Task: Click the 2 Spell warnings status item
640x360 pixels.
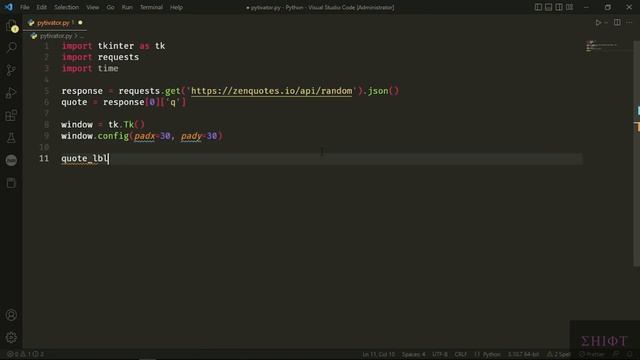Action: (x=558, y=354)
